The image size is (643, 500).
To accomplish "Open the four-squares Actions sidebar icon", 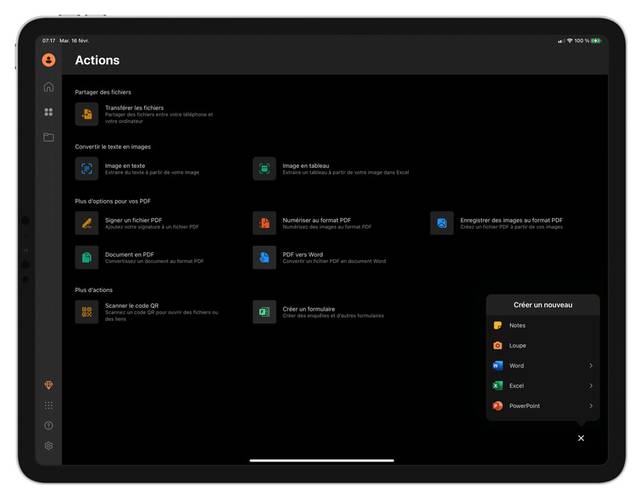I will click(x=48, y=112).
